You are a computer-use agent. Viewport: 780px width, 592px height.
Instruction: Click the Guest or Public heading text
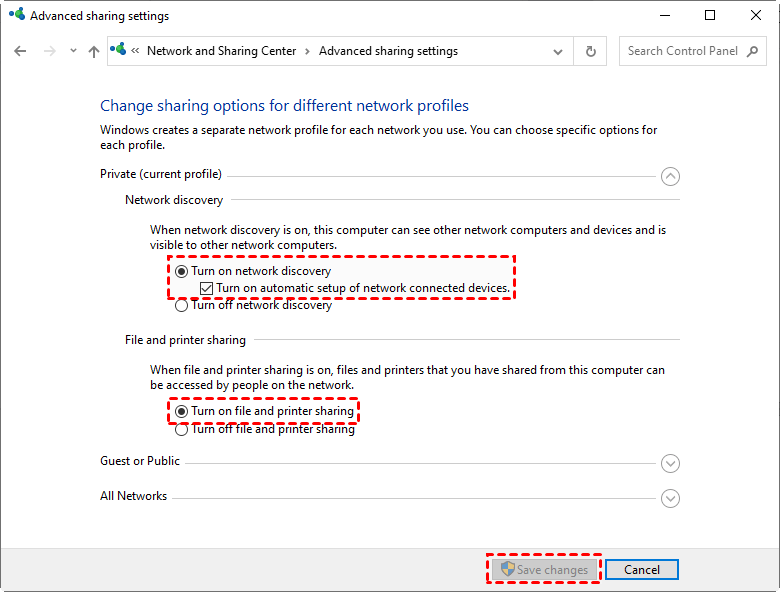pyautogui.click(x=140, y=461)
